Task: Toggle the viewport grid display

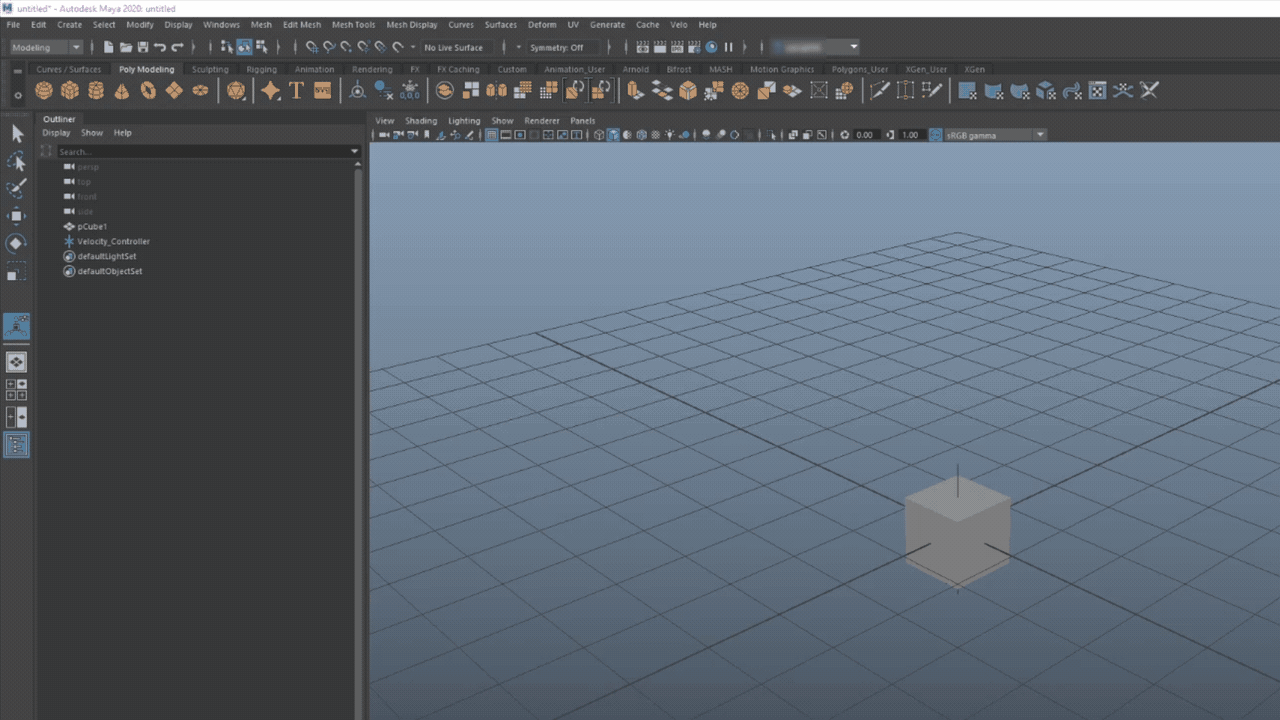Action: click(x=492, y=135)
